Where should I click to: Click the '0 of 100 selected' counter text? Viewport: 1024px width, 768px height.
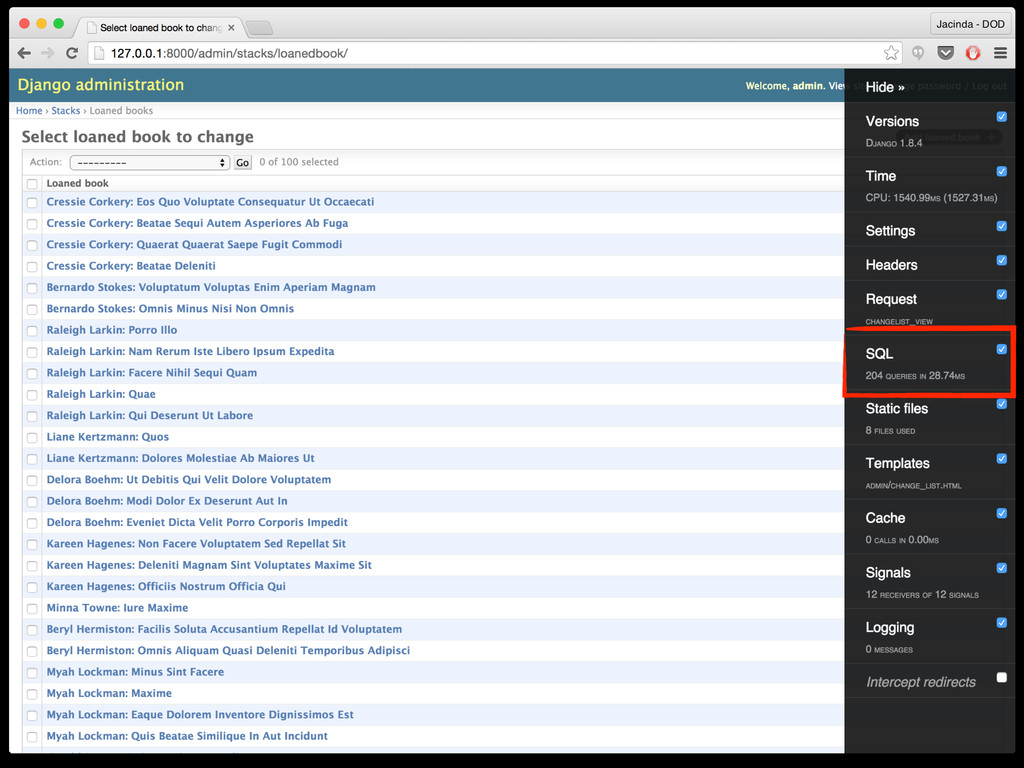pyautogui.click(x=298, y=162)
